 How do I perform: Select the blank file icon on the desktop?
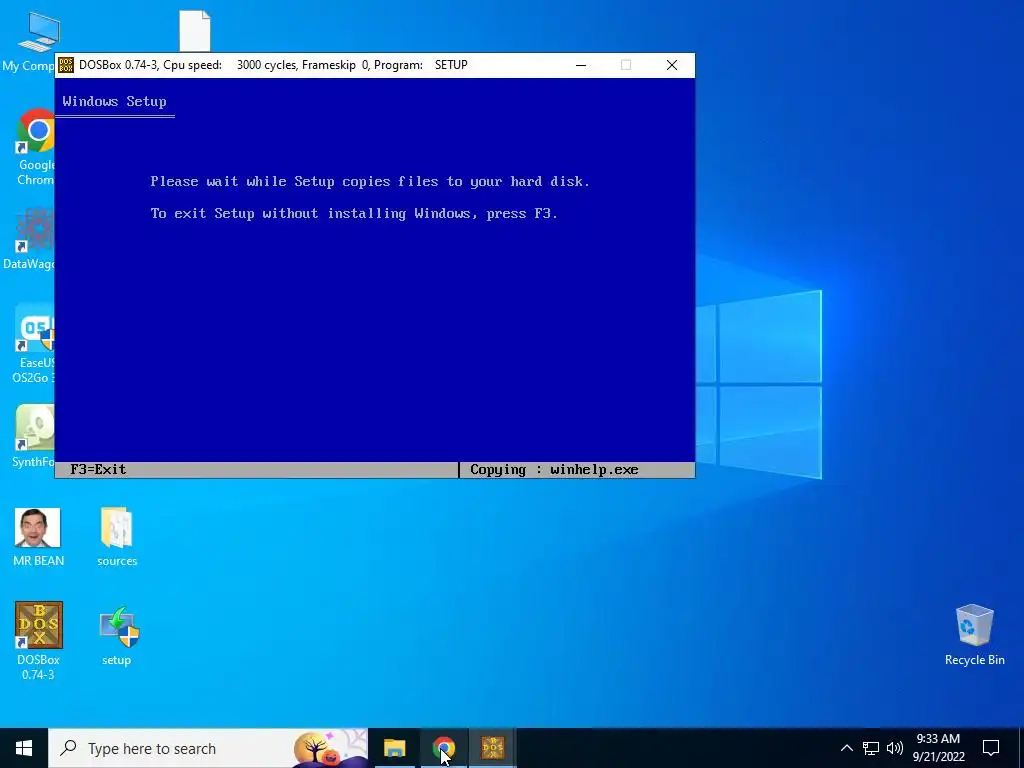click(195, 31)
